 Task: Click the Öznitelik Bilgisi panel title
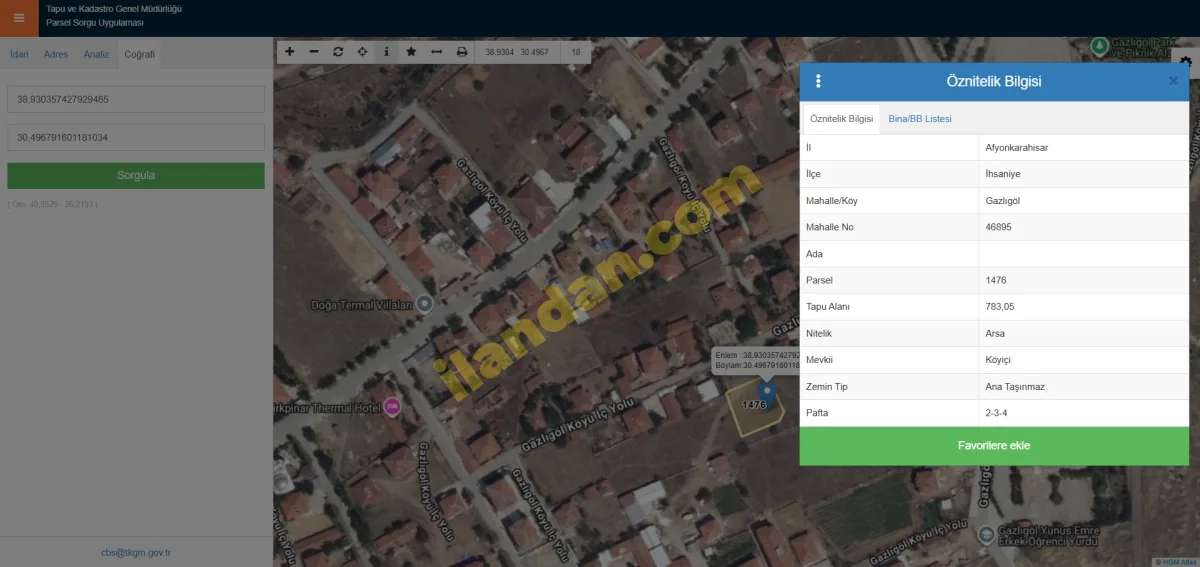pyautogui.click(x=994, y=82)
